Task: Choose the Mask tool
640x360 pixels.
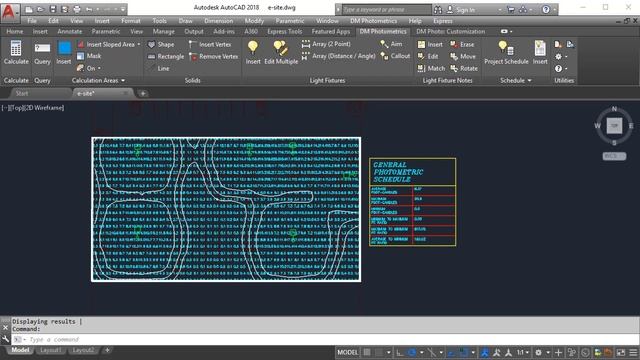Action: coord(89,56)
